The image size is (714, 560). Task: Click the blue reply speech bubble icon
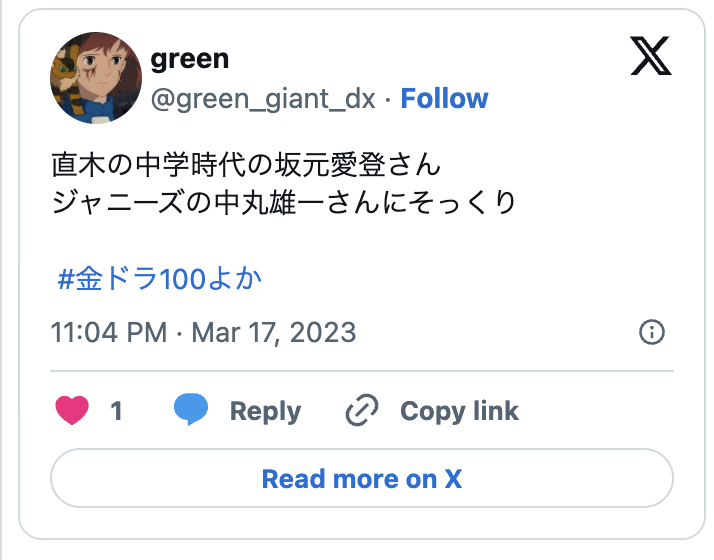coord(191,409)
